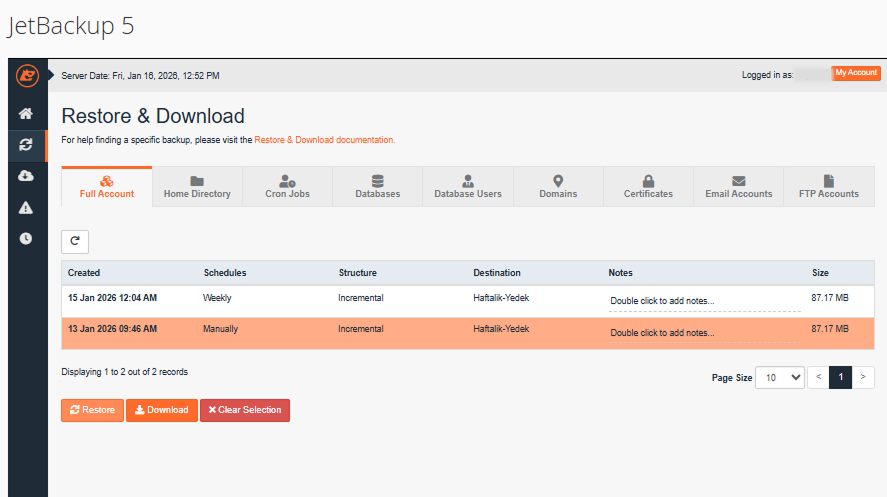887x497 pixels.
Task: Open the Restore & Download documentation link
Action: [x=324, y=140]
